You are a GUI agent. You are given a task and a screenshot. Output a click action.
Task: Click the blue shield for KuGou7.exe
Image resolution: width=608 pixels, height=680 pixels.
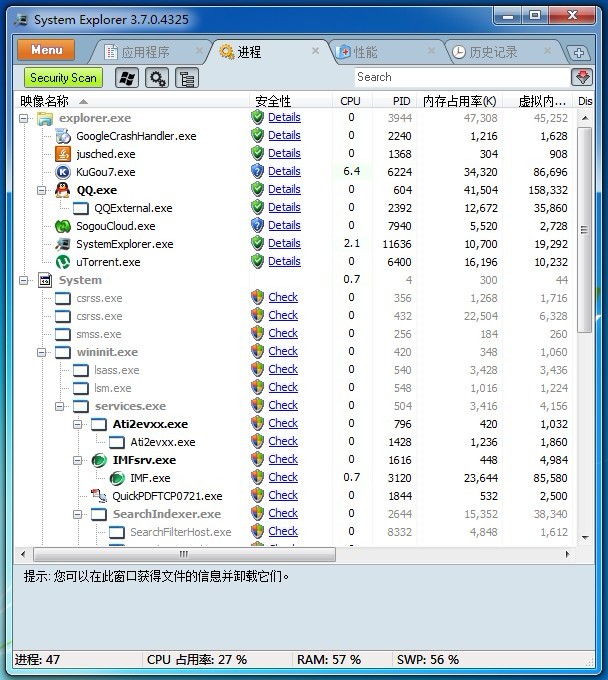tap(258, 171)
